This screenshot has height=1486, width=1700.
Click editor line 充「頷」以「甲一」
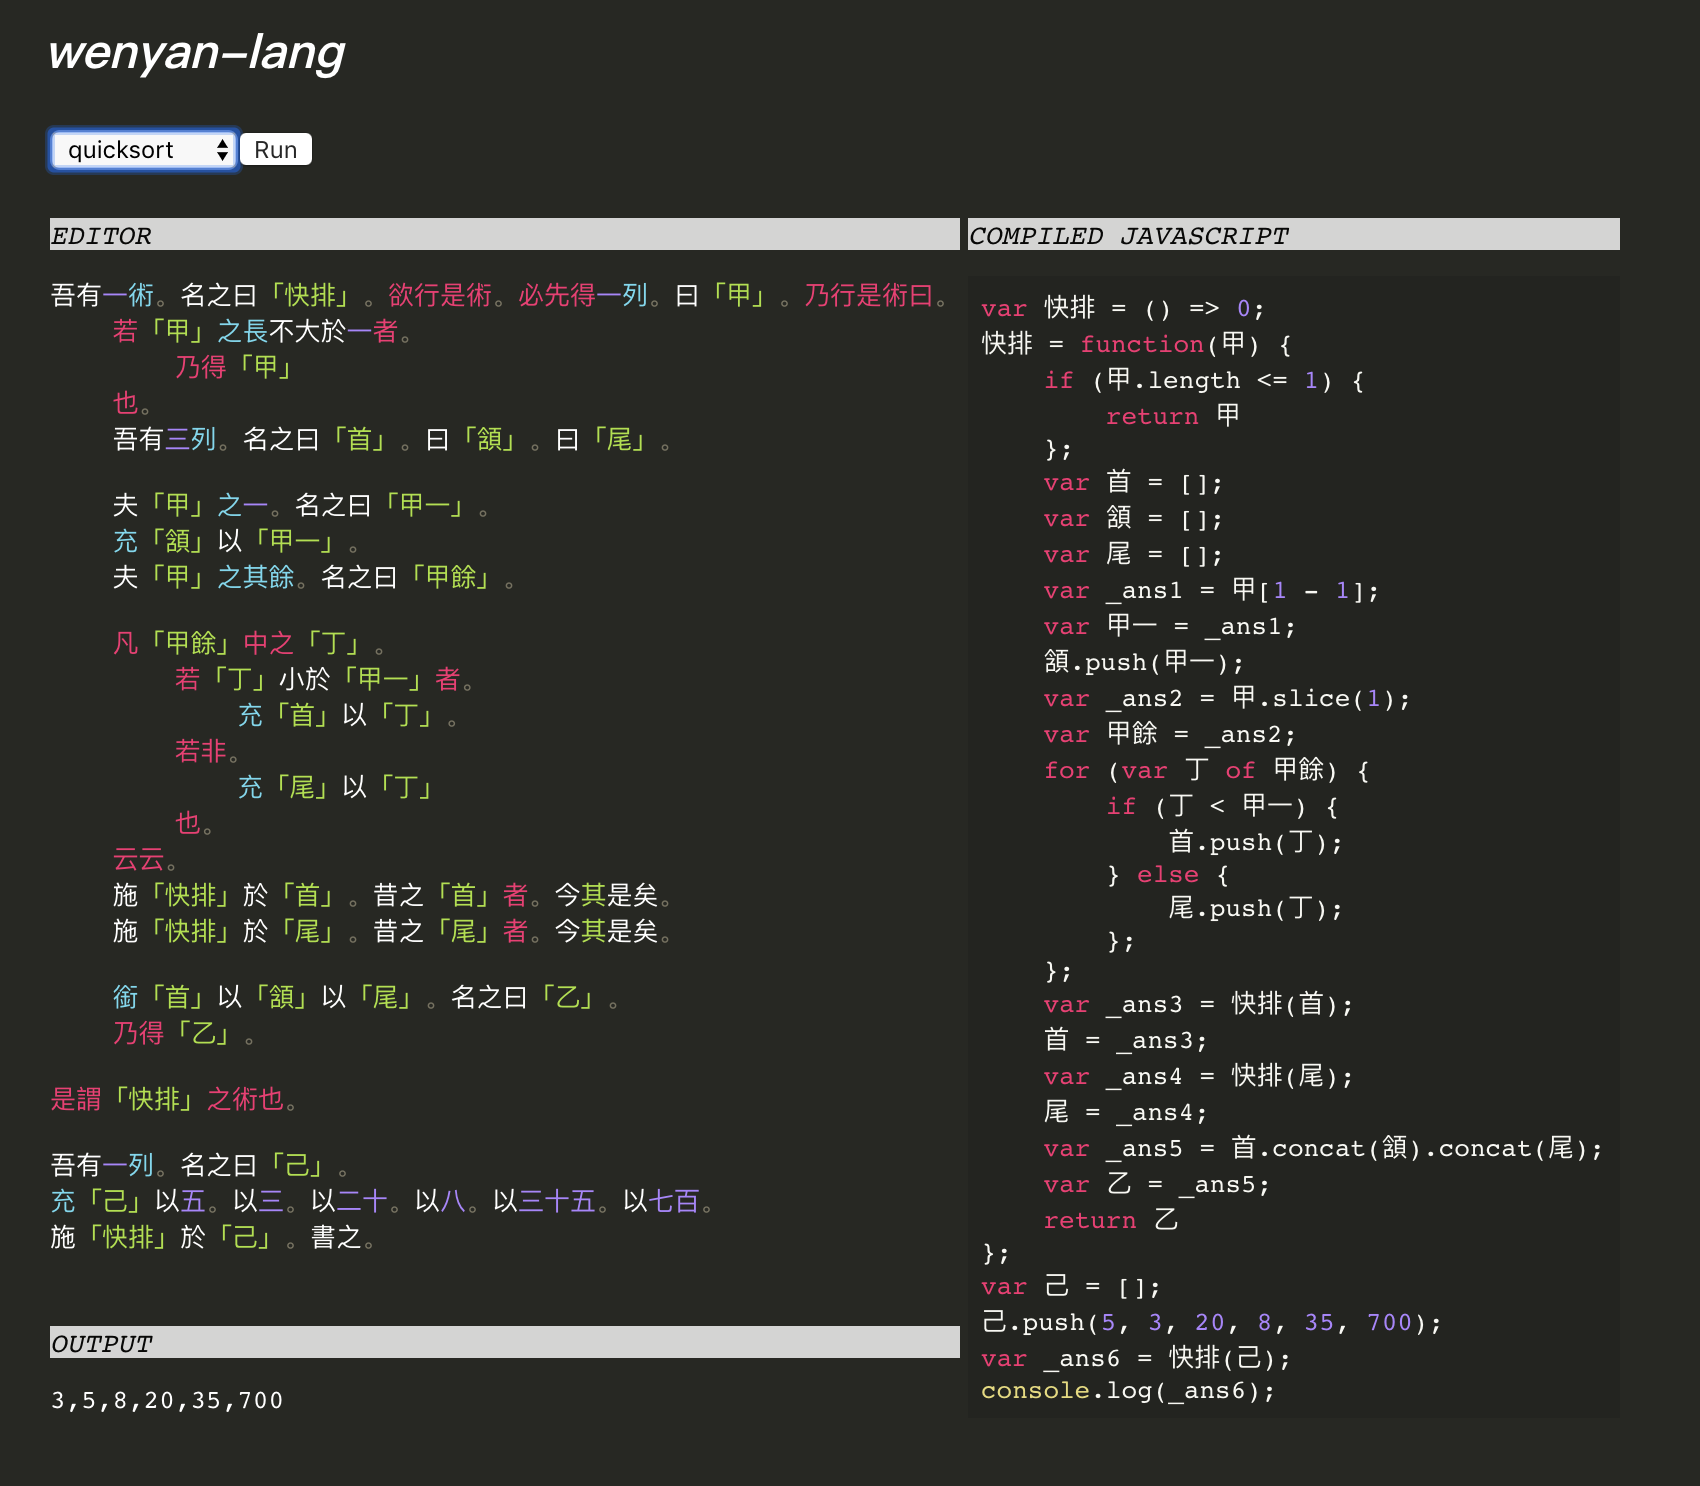pos(236,542)
